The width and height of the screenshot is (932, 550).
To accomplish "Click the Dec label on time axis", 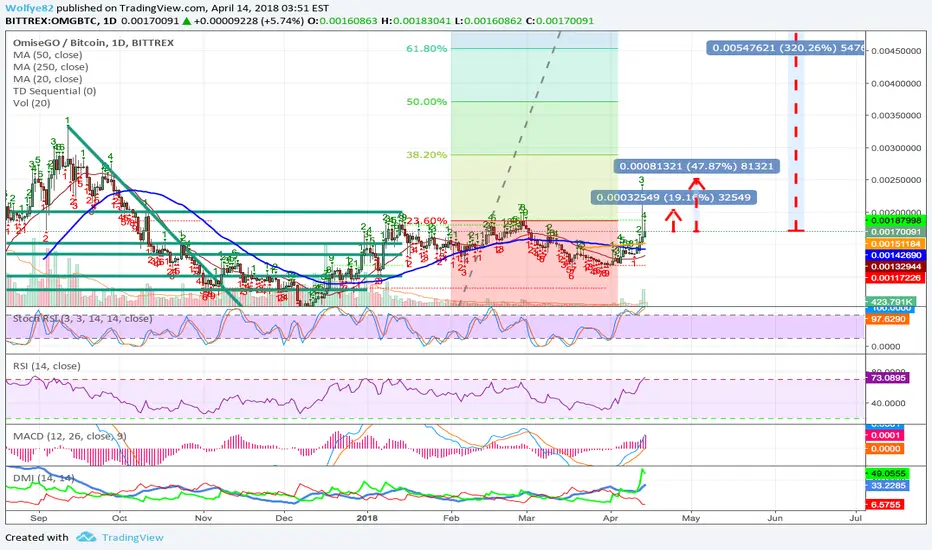I will [x=284, y=518].
